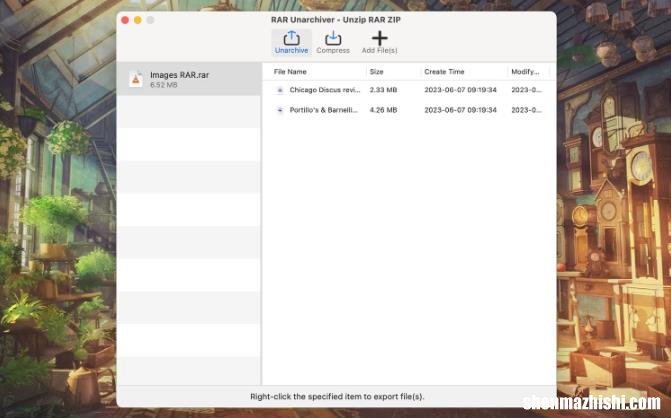Click the Chicago Discus row modify date
This screenshot has height=418, width=671.
point(526,90)
